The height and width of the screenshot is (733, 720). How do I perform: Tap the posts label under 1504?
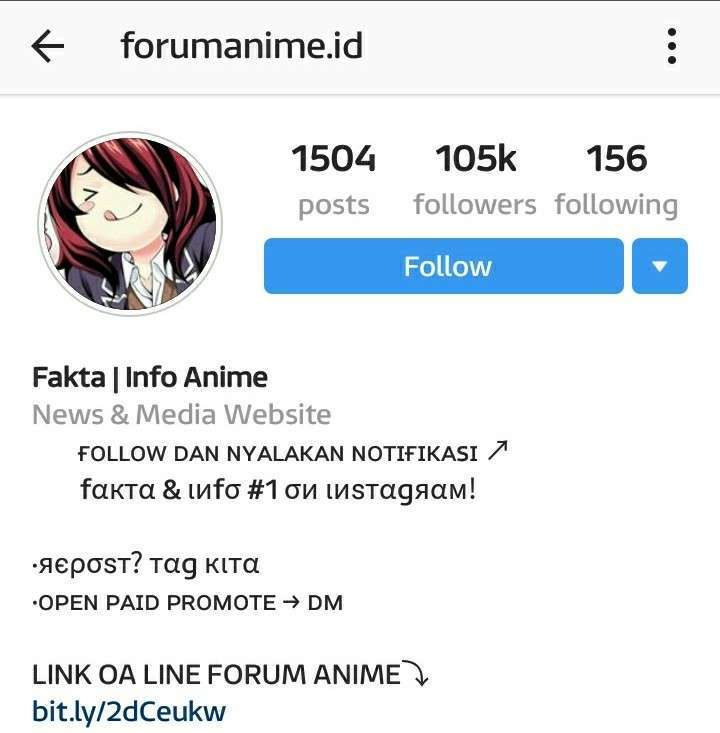coord(334,205)
